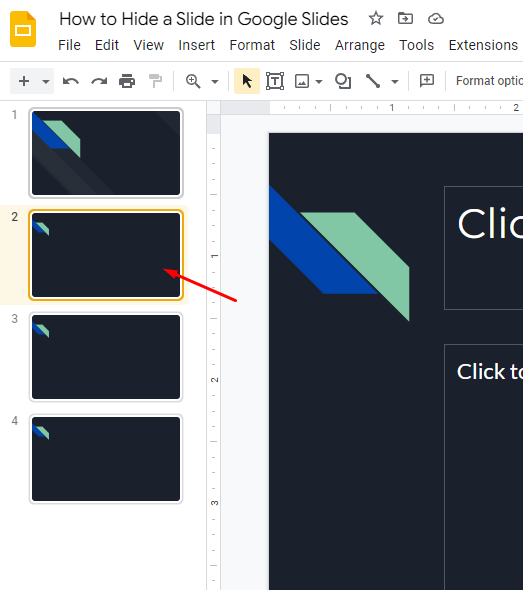Viewport: 523px width, 590px height.
Task: Select slide 3 thumbnail
Action: click(x=106, y=357)
